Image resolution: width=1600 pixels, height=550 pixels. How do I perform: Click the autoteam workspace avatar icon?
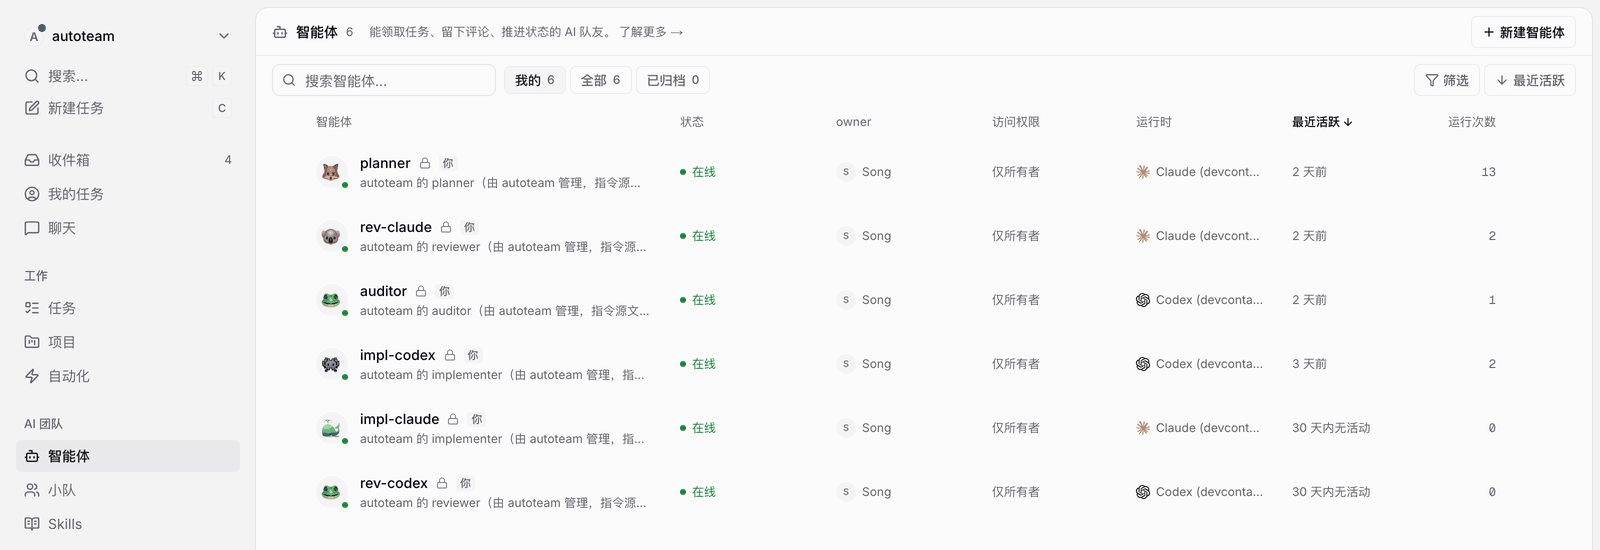35,35
